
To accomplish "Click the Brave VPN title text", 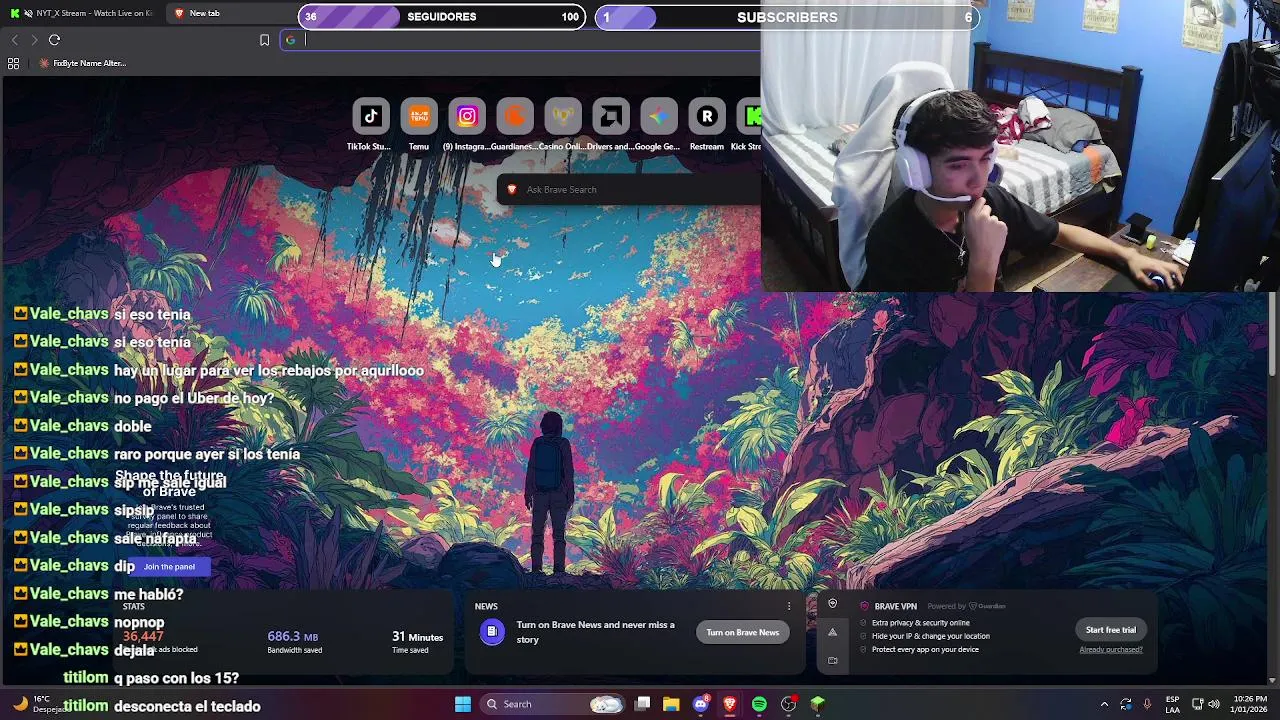I will [895, 606].
